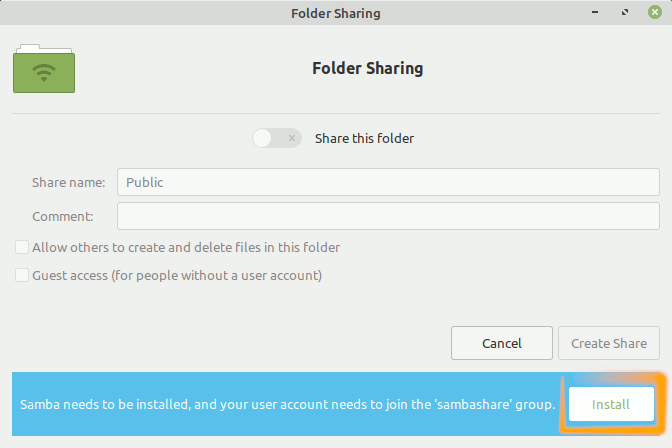
Task: Toggle the Share this folder switch
Action: click(277, 138)
